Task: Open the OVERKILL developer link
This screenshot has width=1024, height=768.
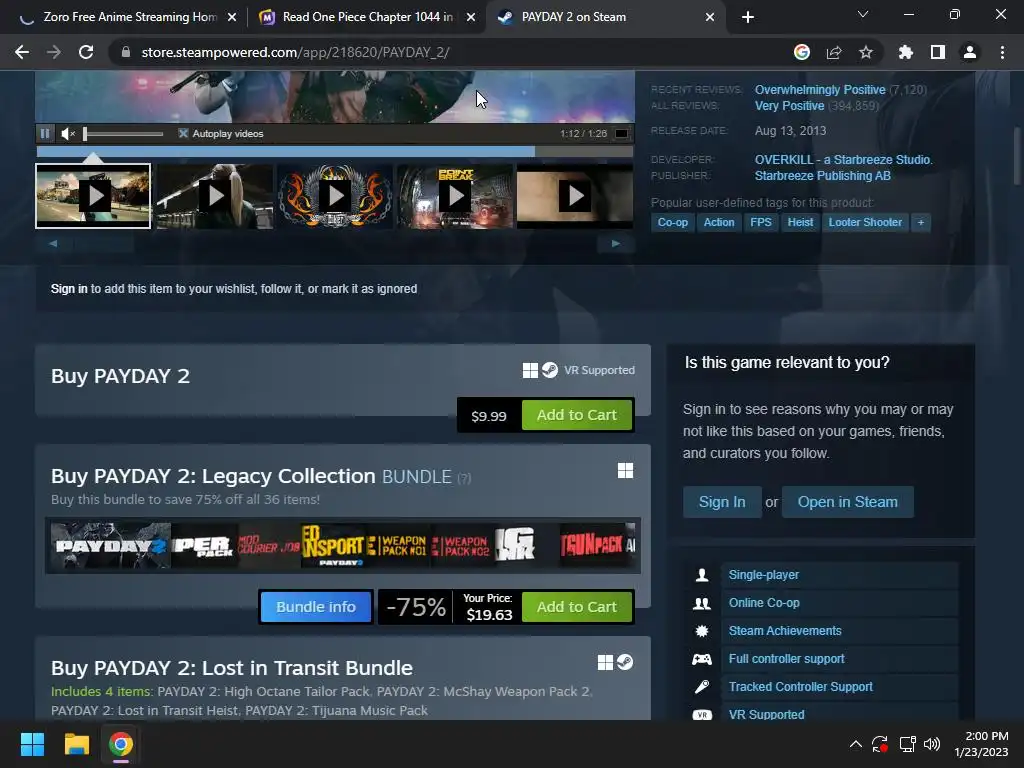Action: [842, 159]
